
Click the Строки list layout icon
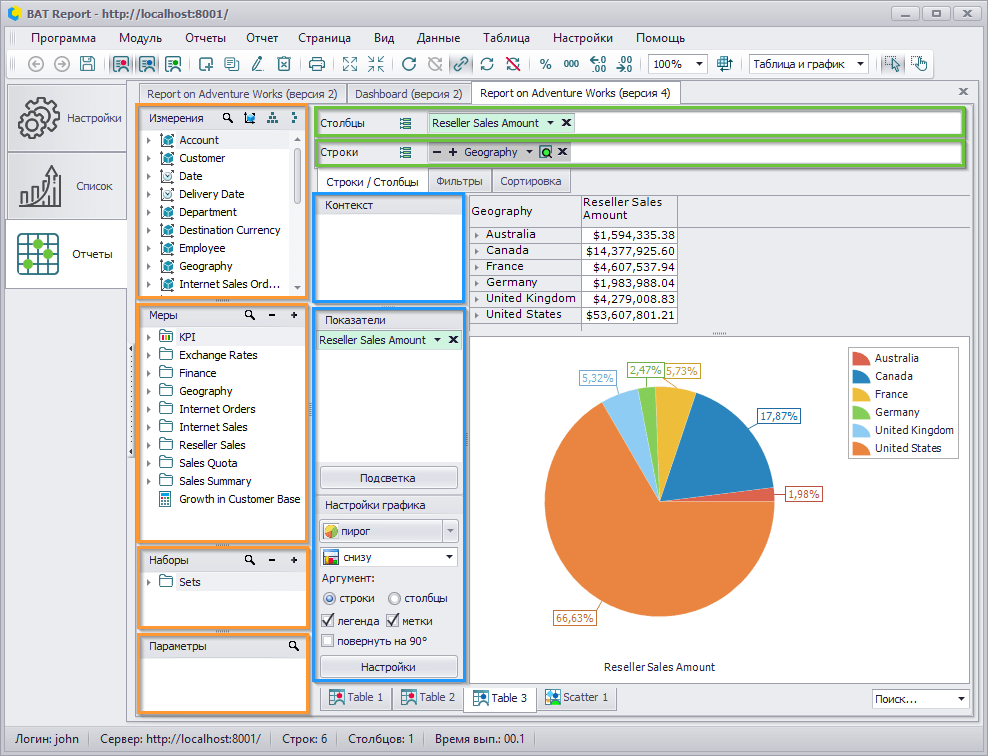405,152
